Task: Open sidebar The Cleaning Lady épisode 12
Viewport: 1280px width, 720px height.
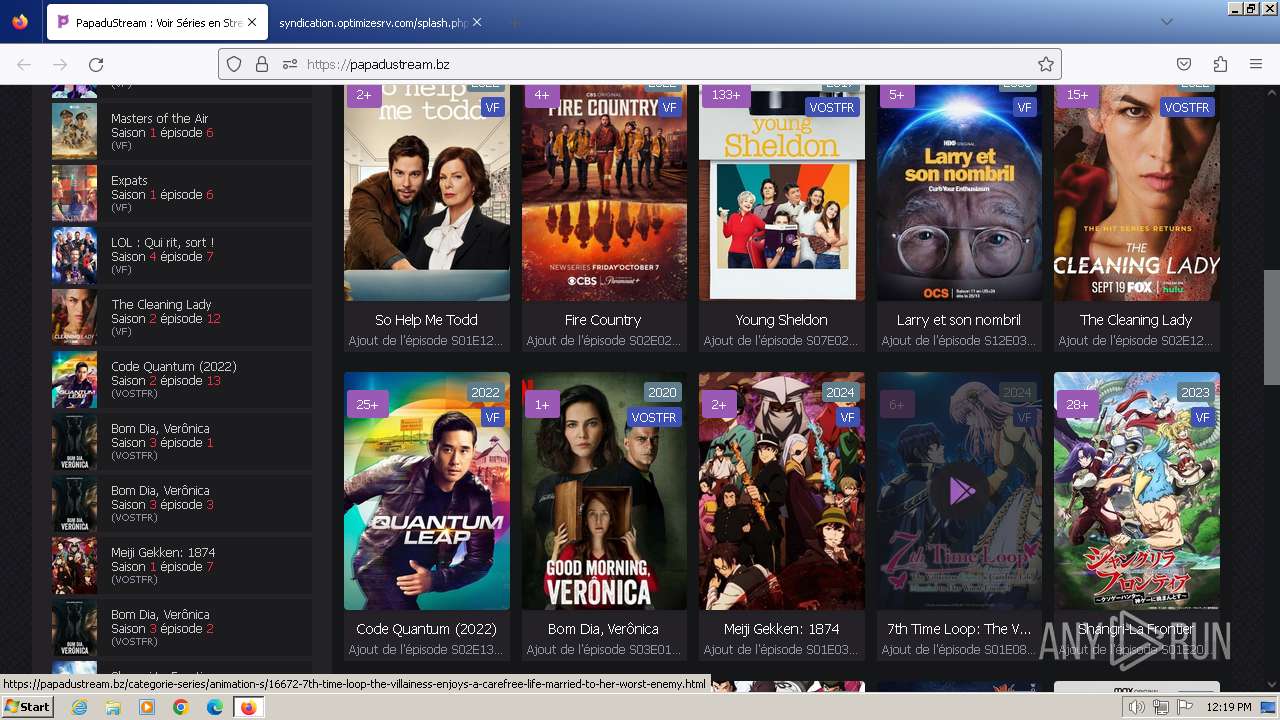Action: click(x=182, y=318)
